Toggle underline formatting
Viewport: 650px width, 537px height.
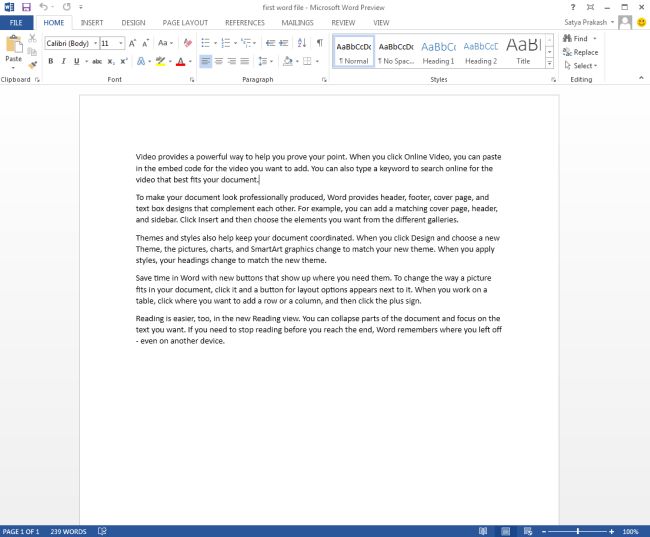[77, 61]
